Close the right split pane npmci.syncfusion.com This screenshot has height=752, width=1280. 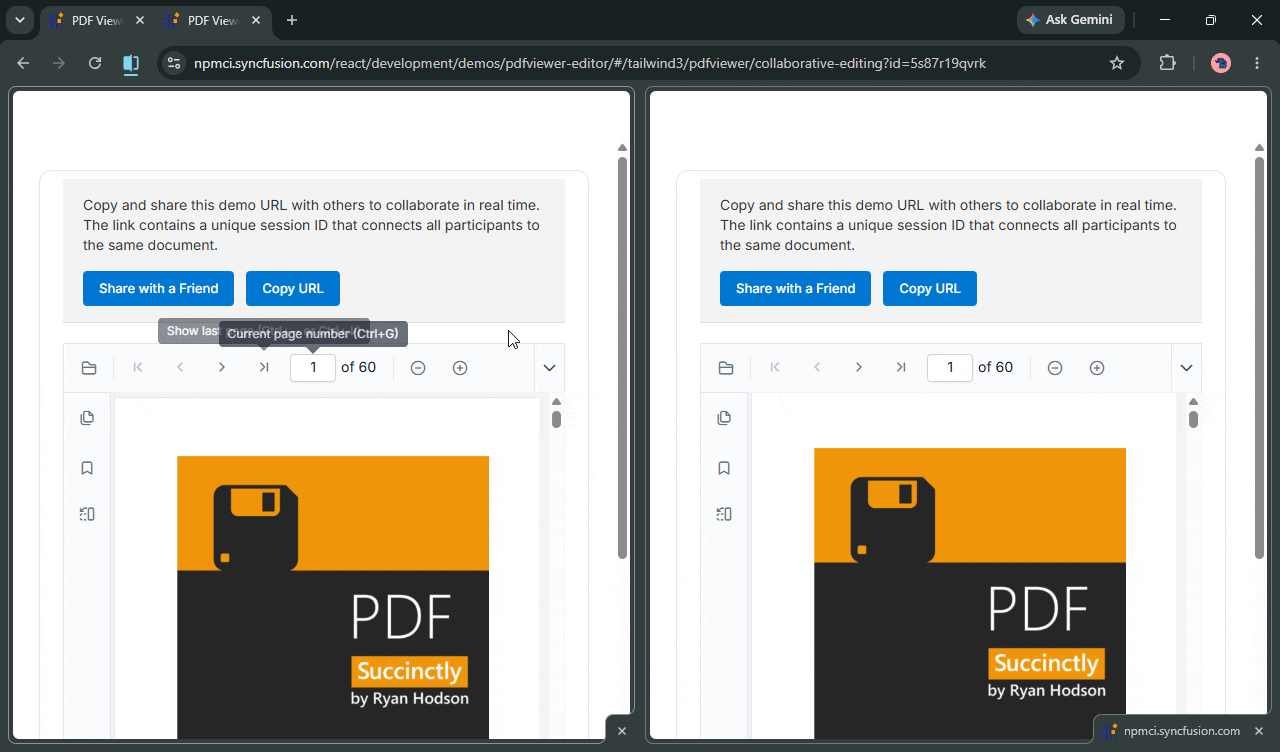click(1260, 731)
